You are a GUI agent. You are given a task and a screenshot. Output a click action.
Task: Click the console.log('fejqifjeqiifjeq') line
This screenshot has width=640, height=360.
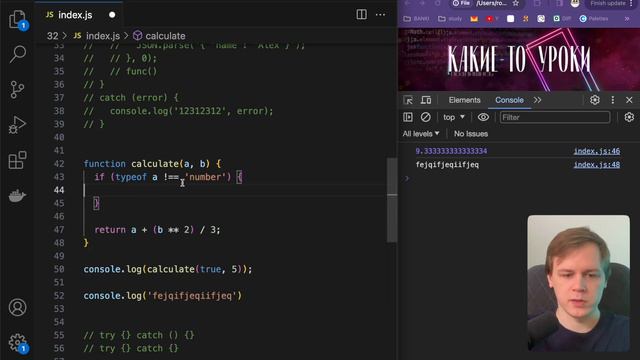point(162,296)
